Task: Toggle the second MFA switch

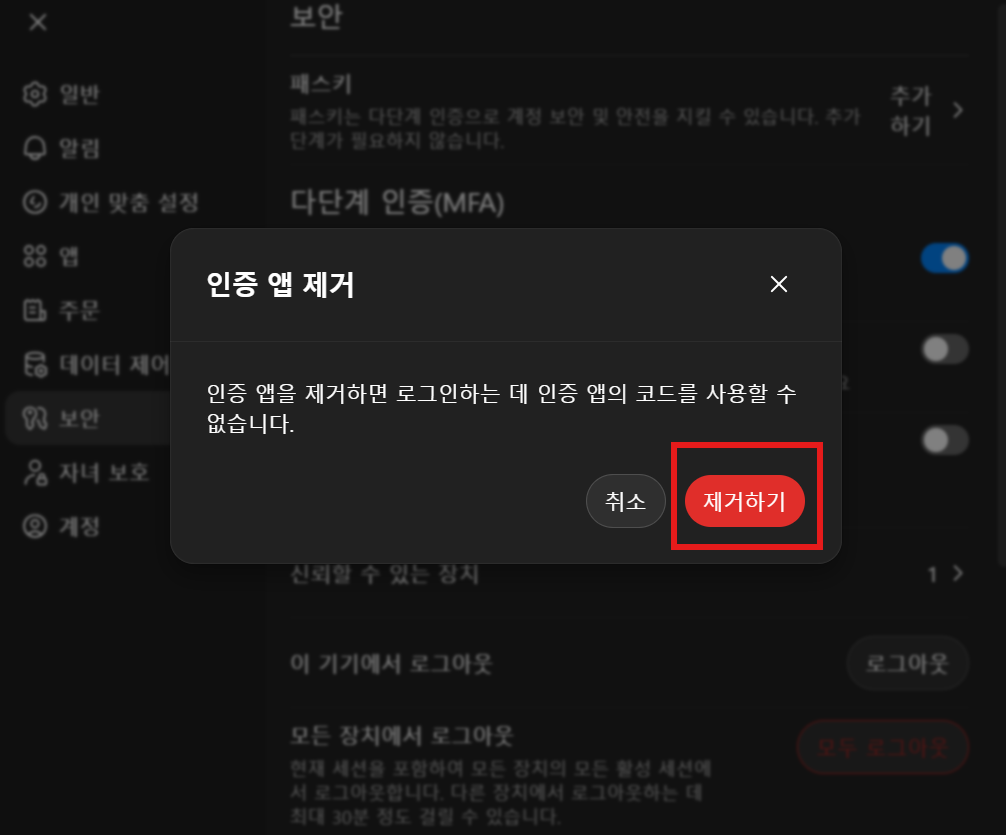Action: [x=944, y=350]
